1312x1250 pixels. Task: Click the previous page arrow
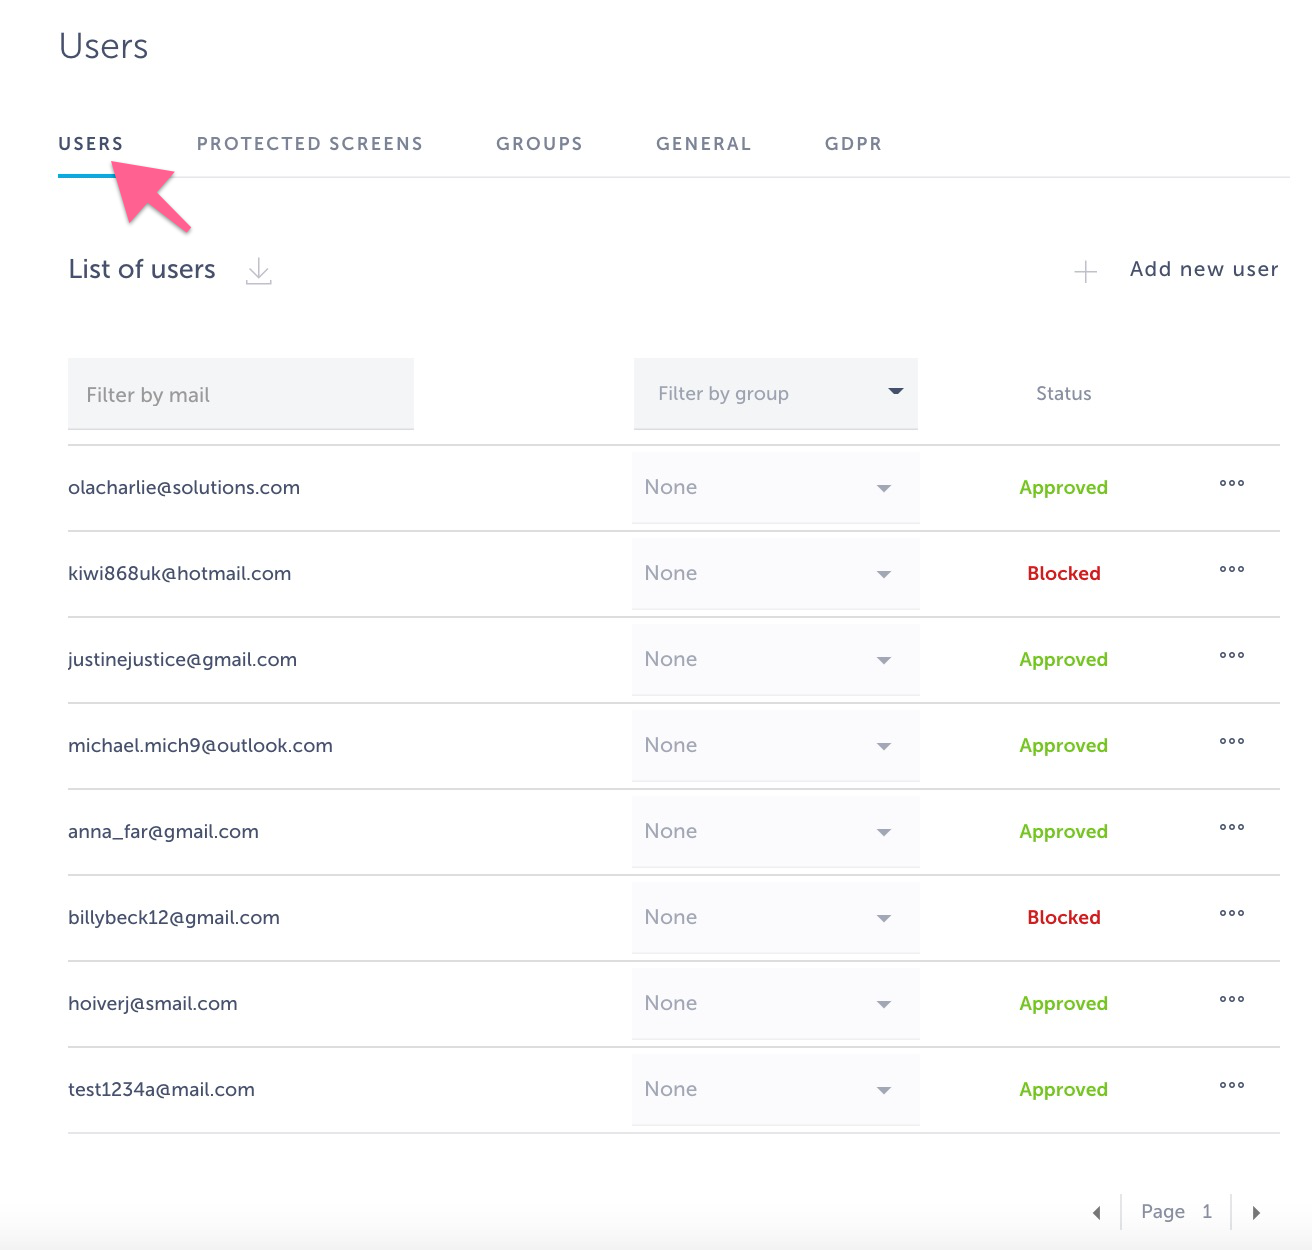[1096, 1212]
